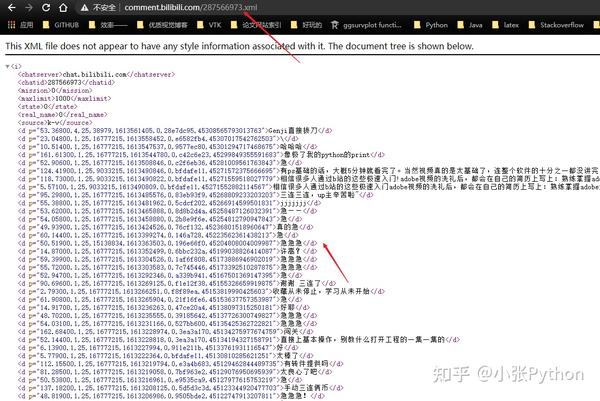Click the comment text '谢谢 三连了'
This screenshot has height=401, width=600.
(300, 283)
